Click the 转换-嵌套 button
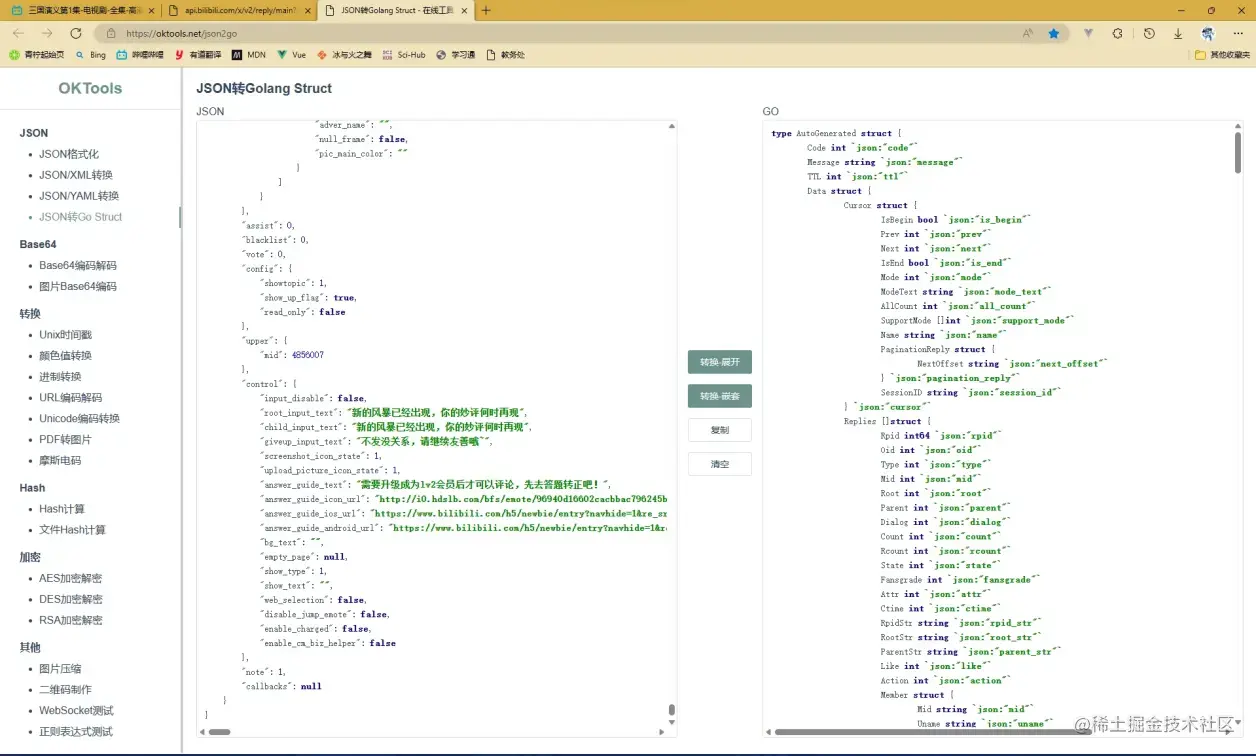Image resolution: width=1256 pixels, height=756 pixels. coord(720,397)
